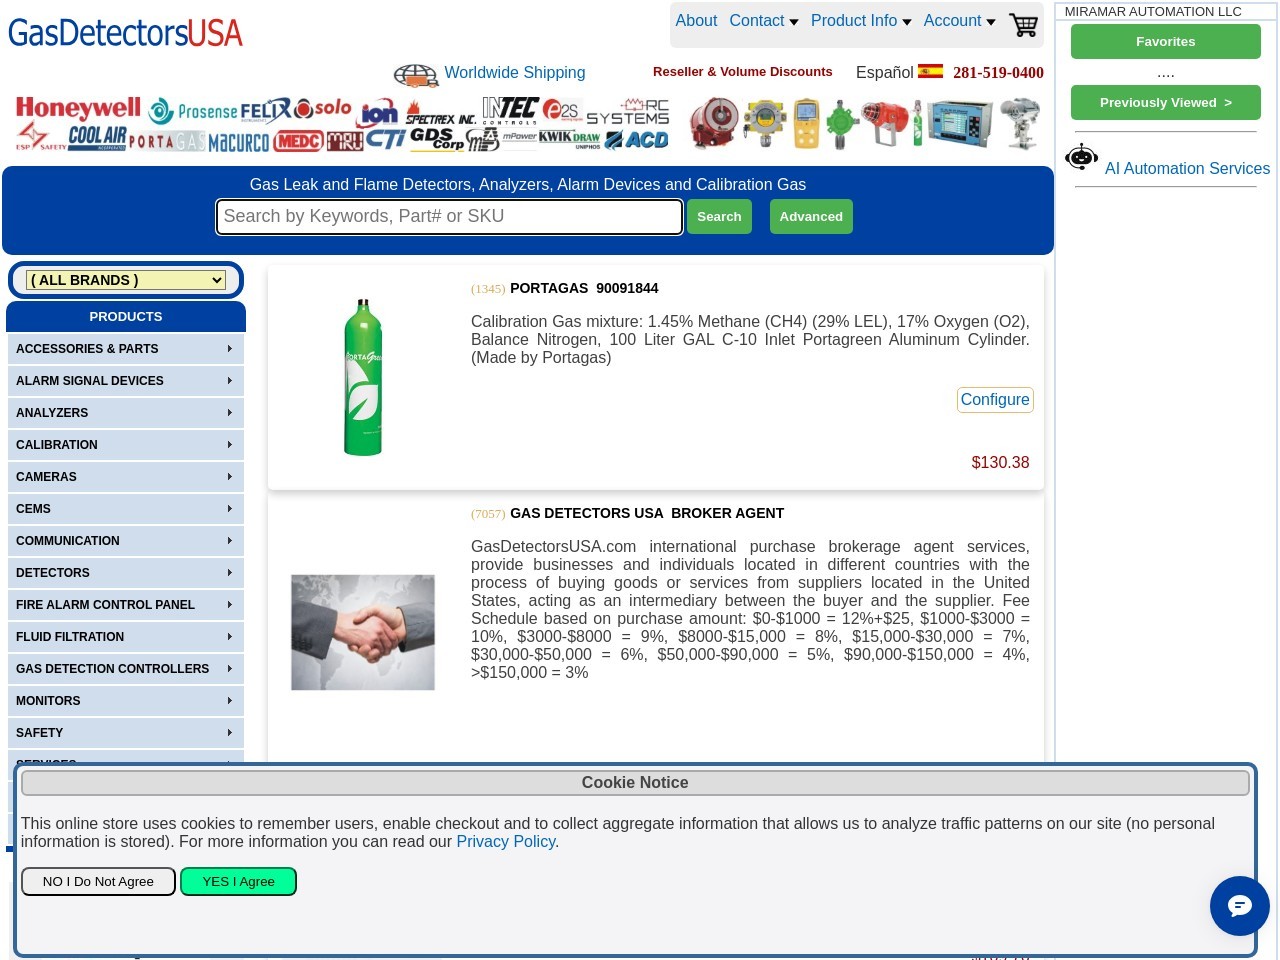
Task: Expand ALARM SIGNAL DEVICES category
Action: coord(126,381)
